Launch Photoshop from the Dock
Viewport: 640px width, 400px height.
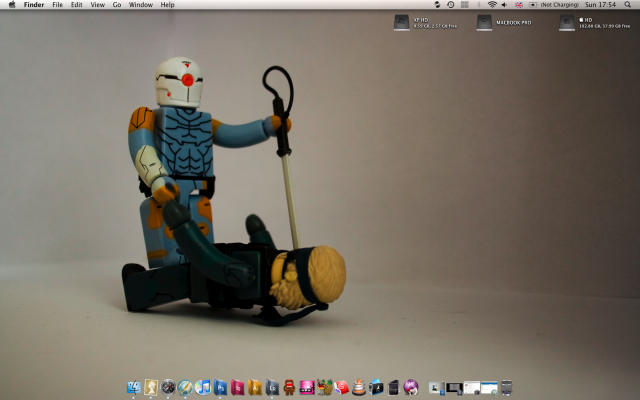(220, 387)
